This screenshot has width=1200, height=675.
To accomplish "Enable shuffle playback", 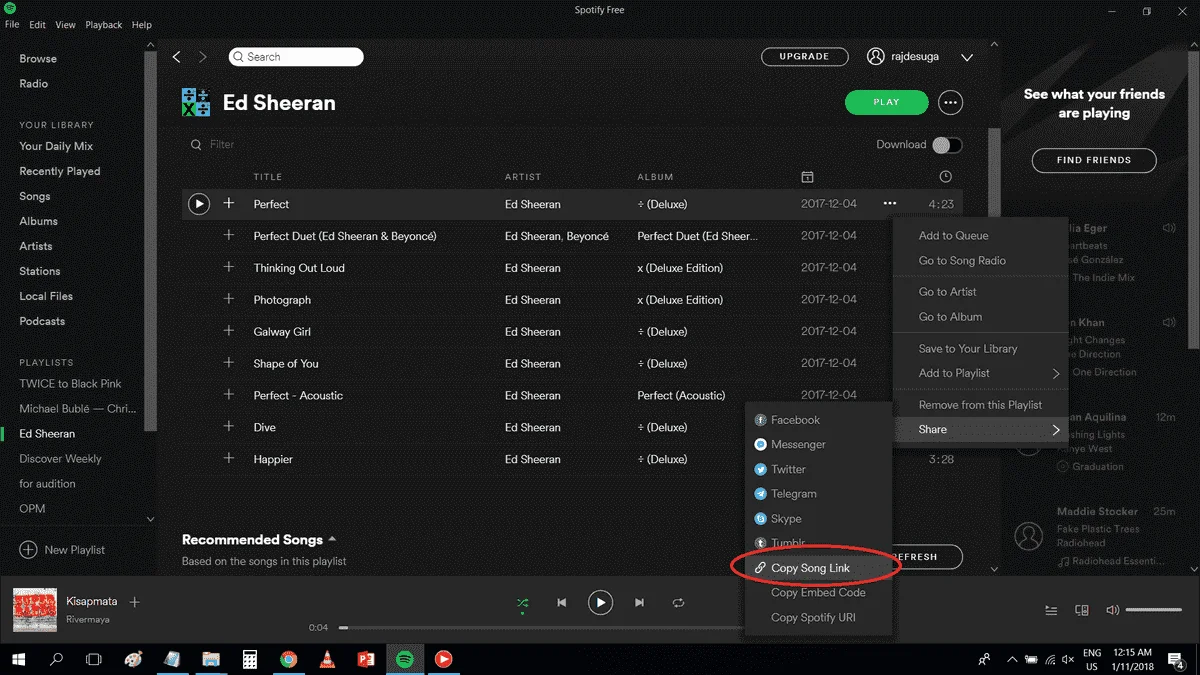I will click(522, 603).
